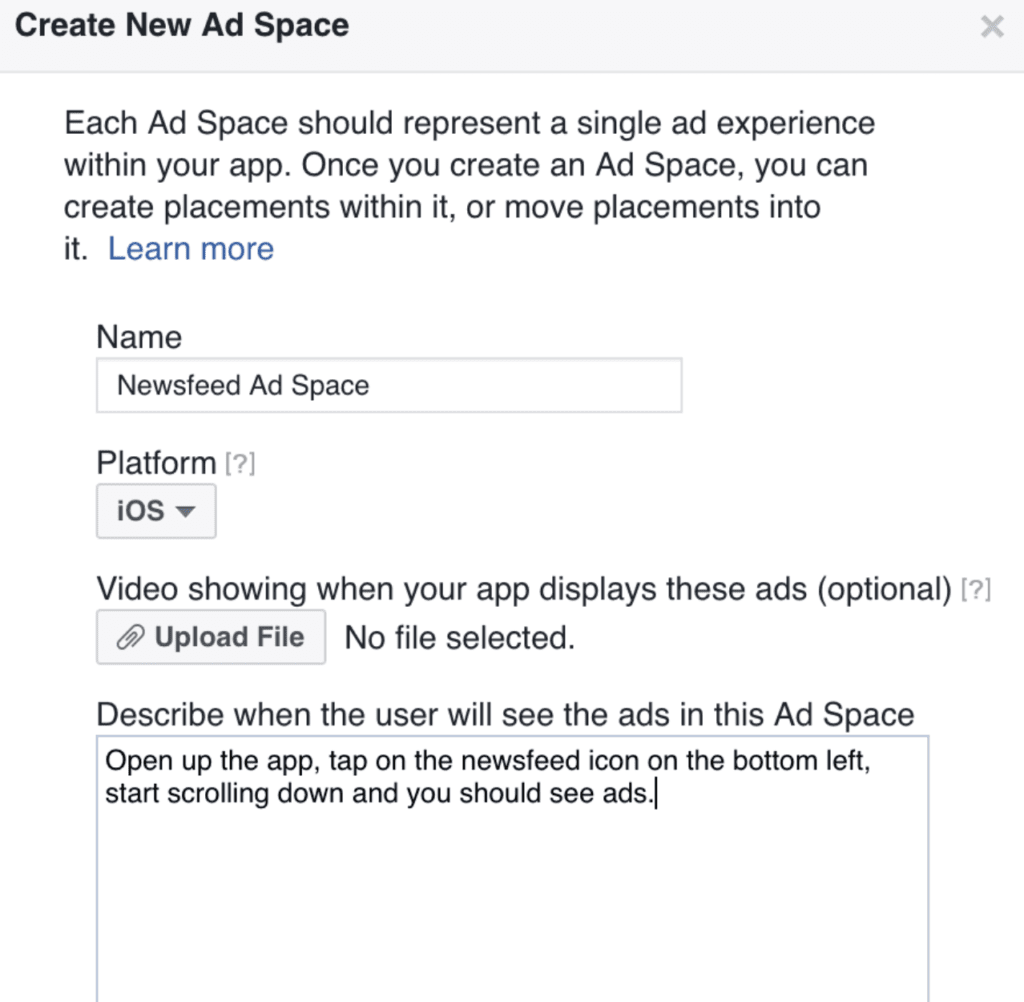Close the Create New Ad Space dialog

[x=991, y=27]
